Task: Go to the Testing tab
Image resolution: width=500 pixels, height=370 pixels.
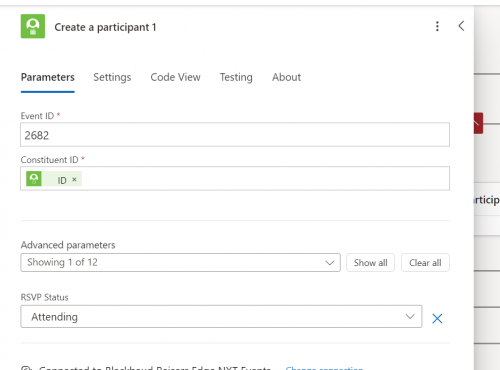Action: coord(236,77)
